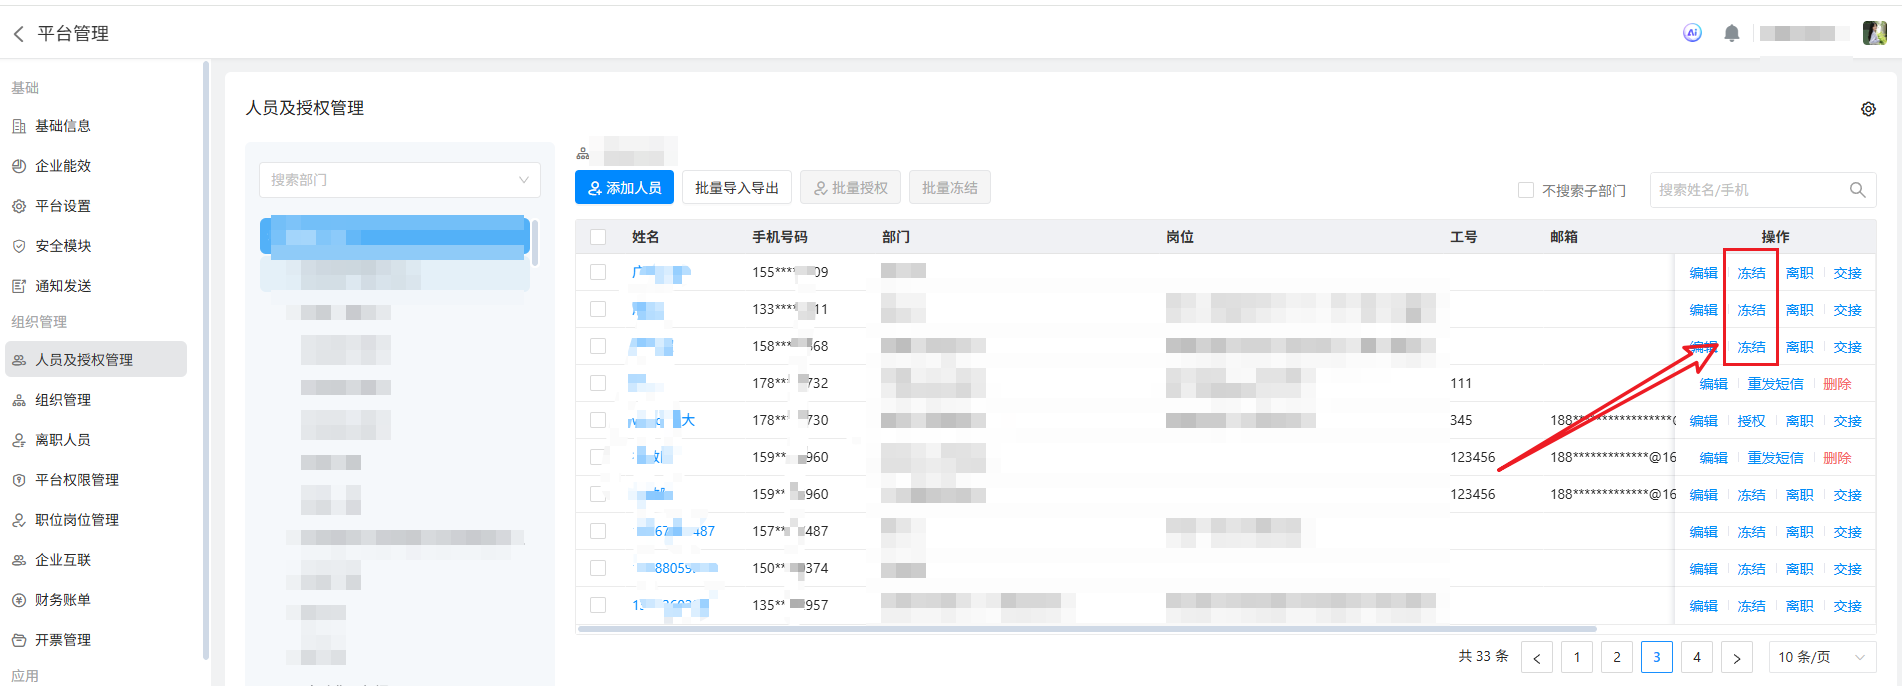Toggle the select-all checkbox in table header
This screenshot has width=1902, height=686.
click(598, 237)
